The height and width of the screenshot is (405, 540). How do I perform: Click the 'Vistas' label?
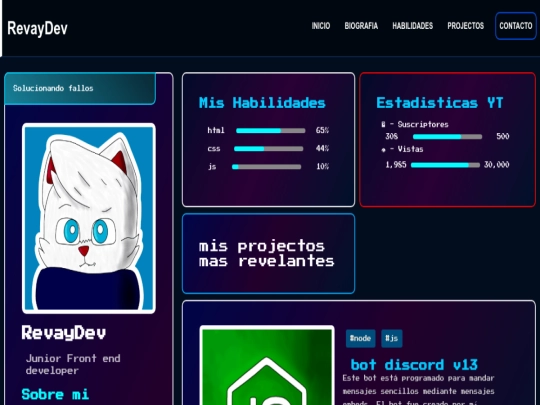click(410, 149)
